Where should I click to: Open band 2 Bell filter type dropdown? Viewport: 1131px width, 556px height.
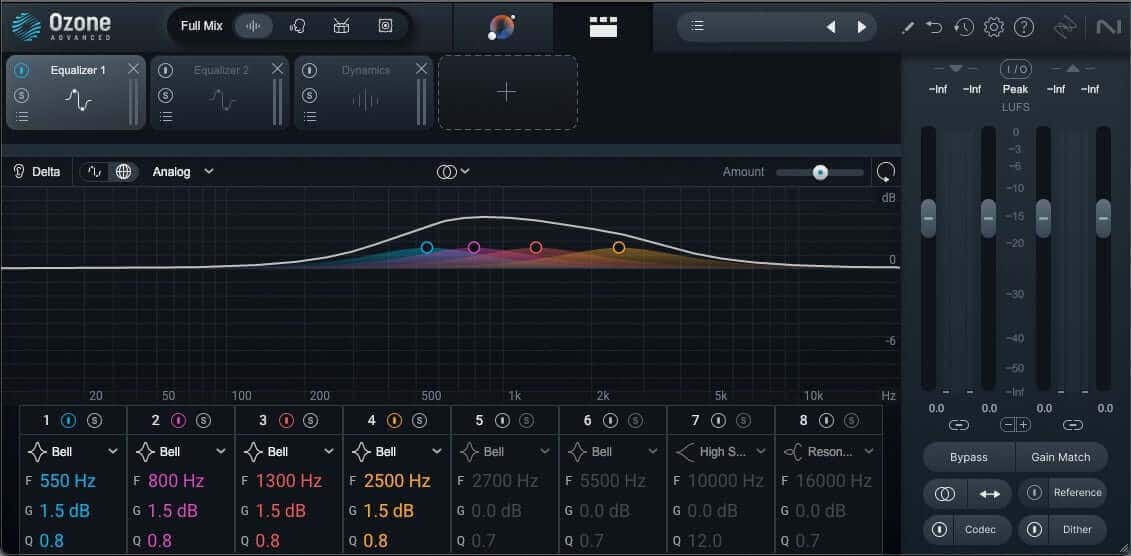[181, 452]
